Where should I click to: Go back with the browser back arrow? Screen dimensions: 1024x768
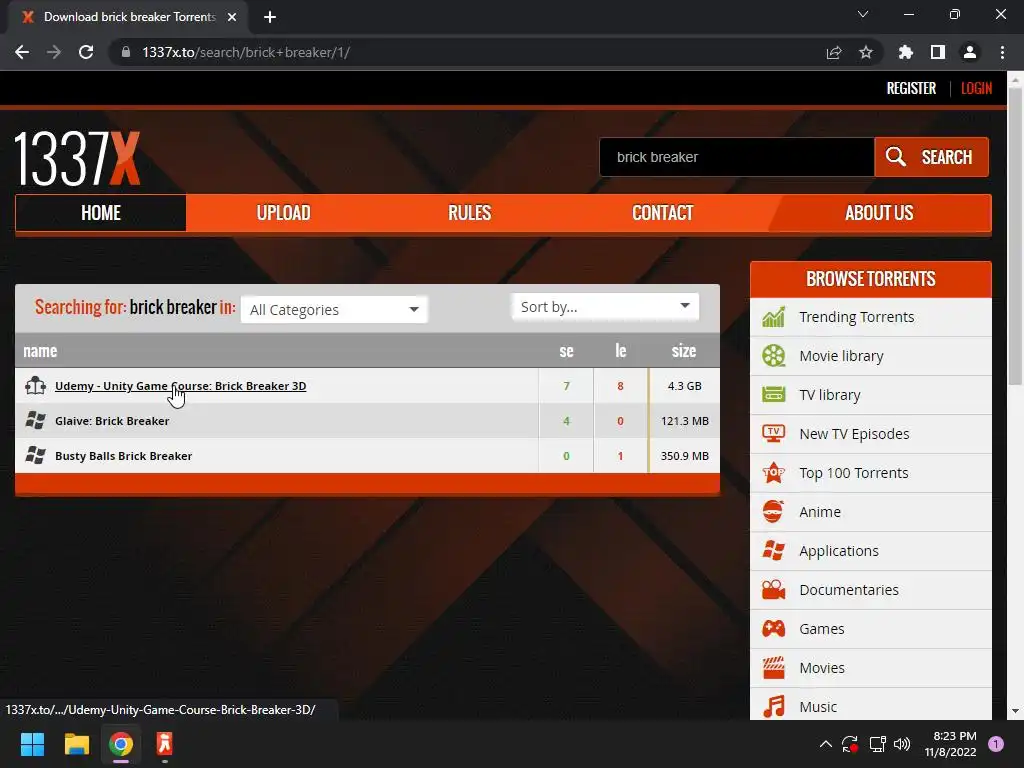(x=22, y=52)
